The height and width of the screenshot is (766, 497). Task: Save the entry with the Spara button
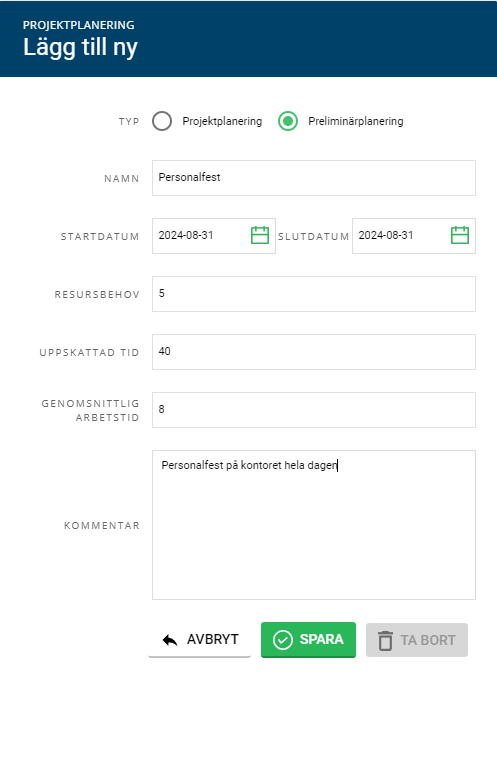[x=308, y=640]
